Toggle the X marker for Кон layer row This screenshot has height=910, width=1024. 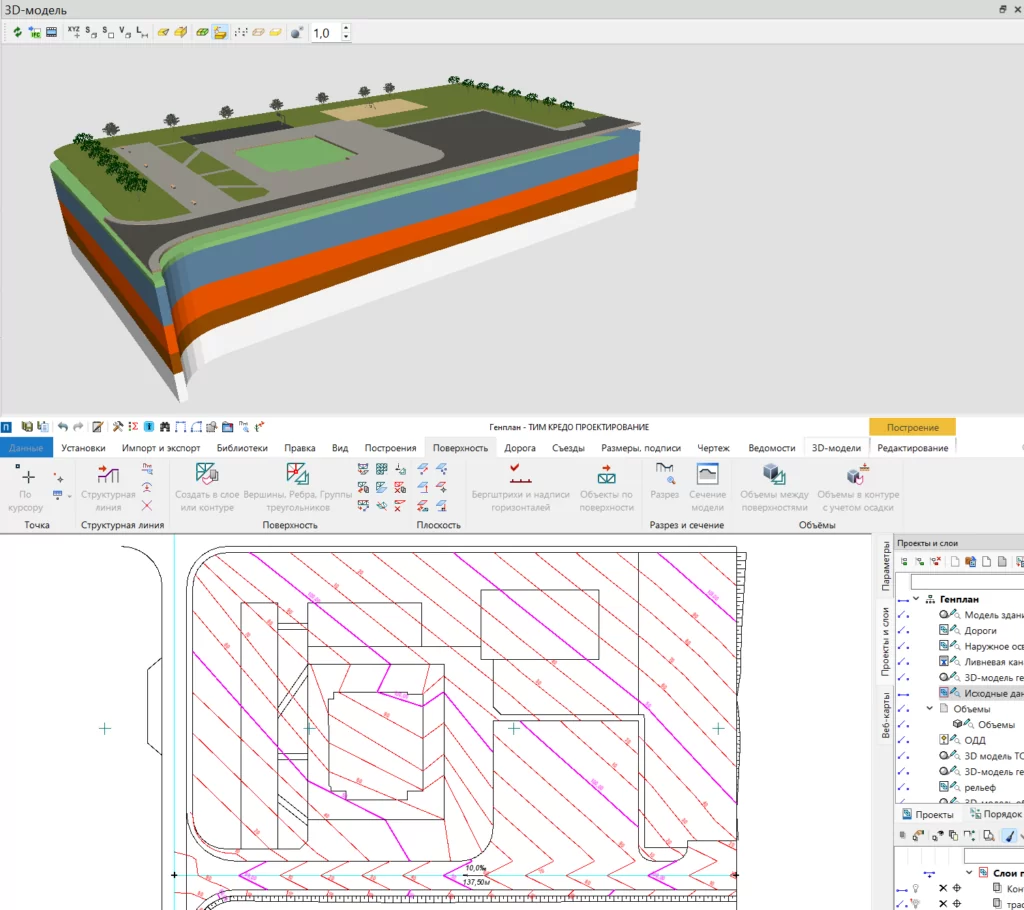tap(943, 888)
